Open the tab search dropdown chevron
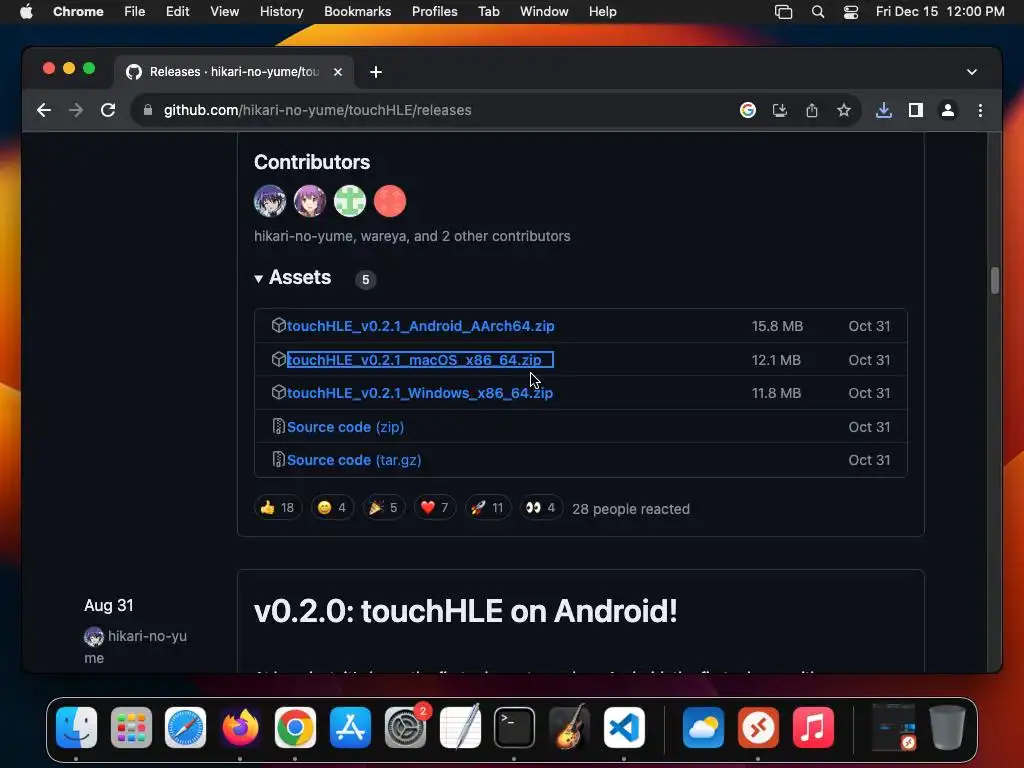Image resolution: width=1024 pixels, height=768 pixels. click(x=972, y=72)
